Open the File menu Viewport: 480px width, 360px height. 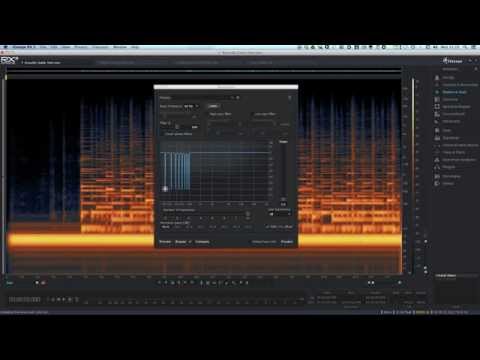tap(43, 47)
